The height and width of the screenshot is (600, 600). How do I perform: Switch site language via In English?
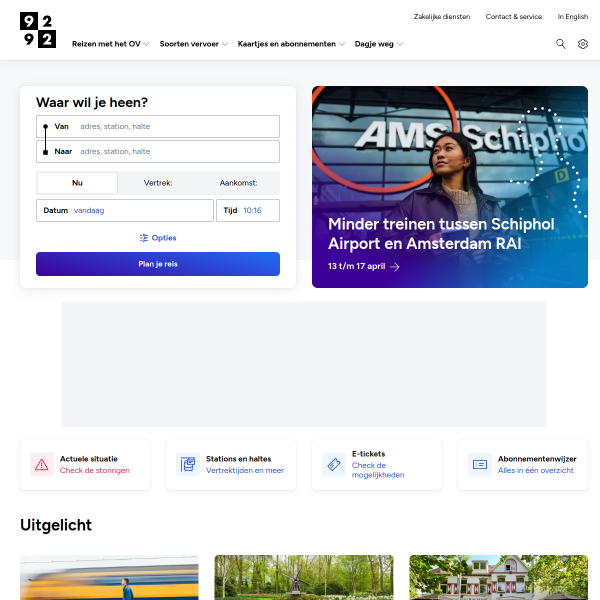pos(572,16)
